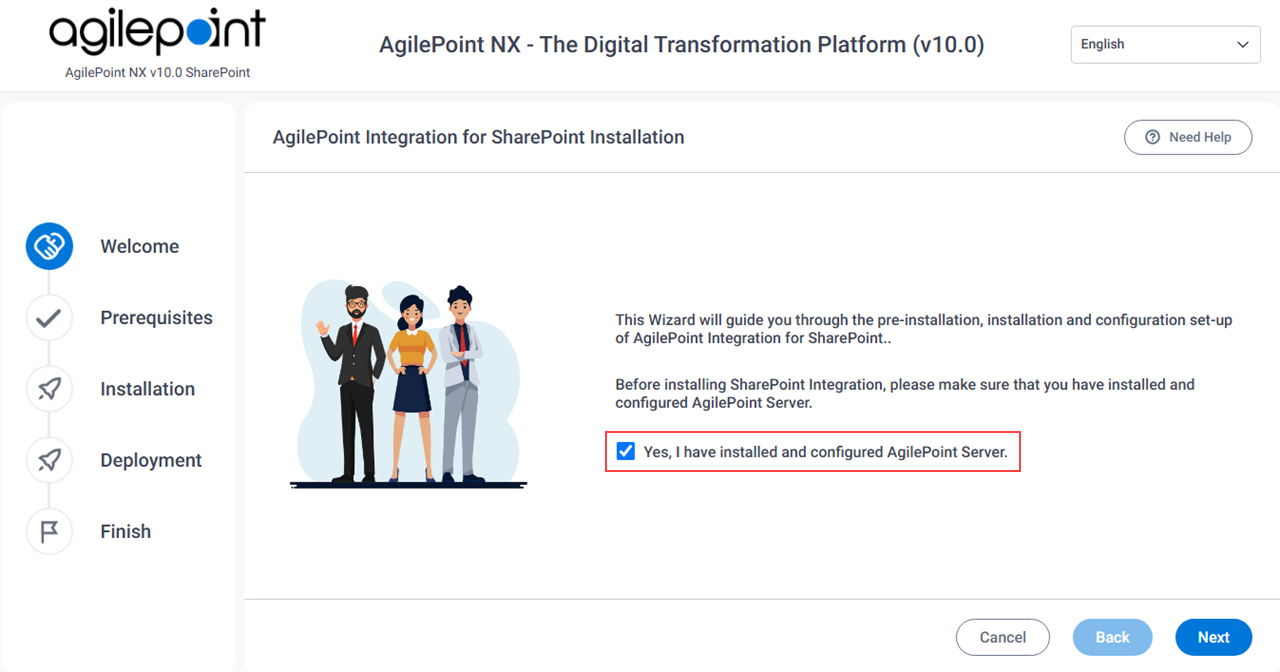
Task: Click the question mark icon in Need Help
Action: point(1153,137)
